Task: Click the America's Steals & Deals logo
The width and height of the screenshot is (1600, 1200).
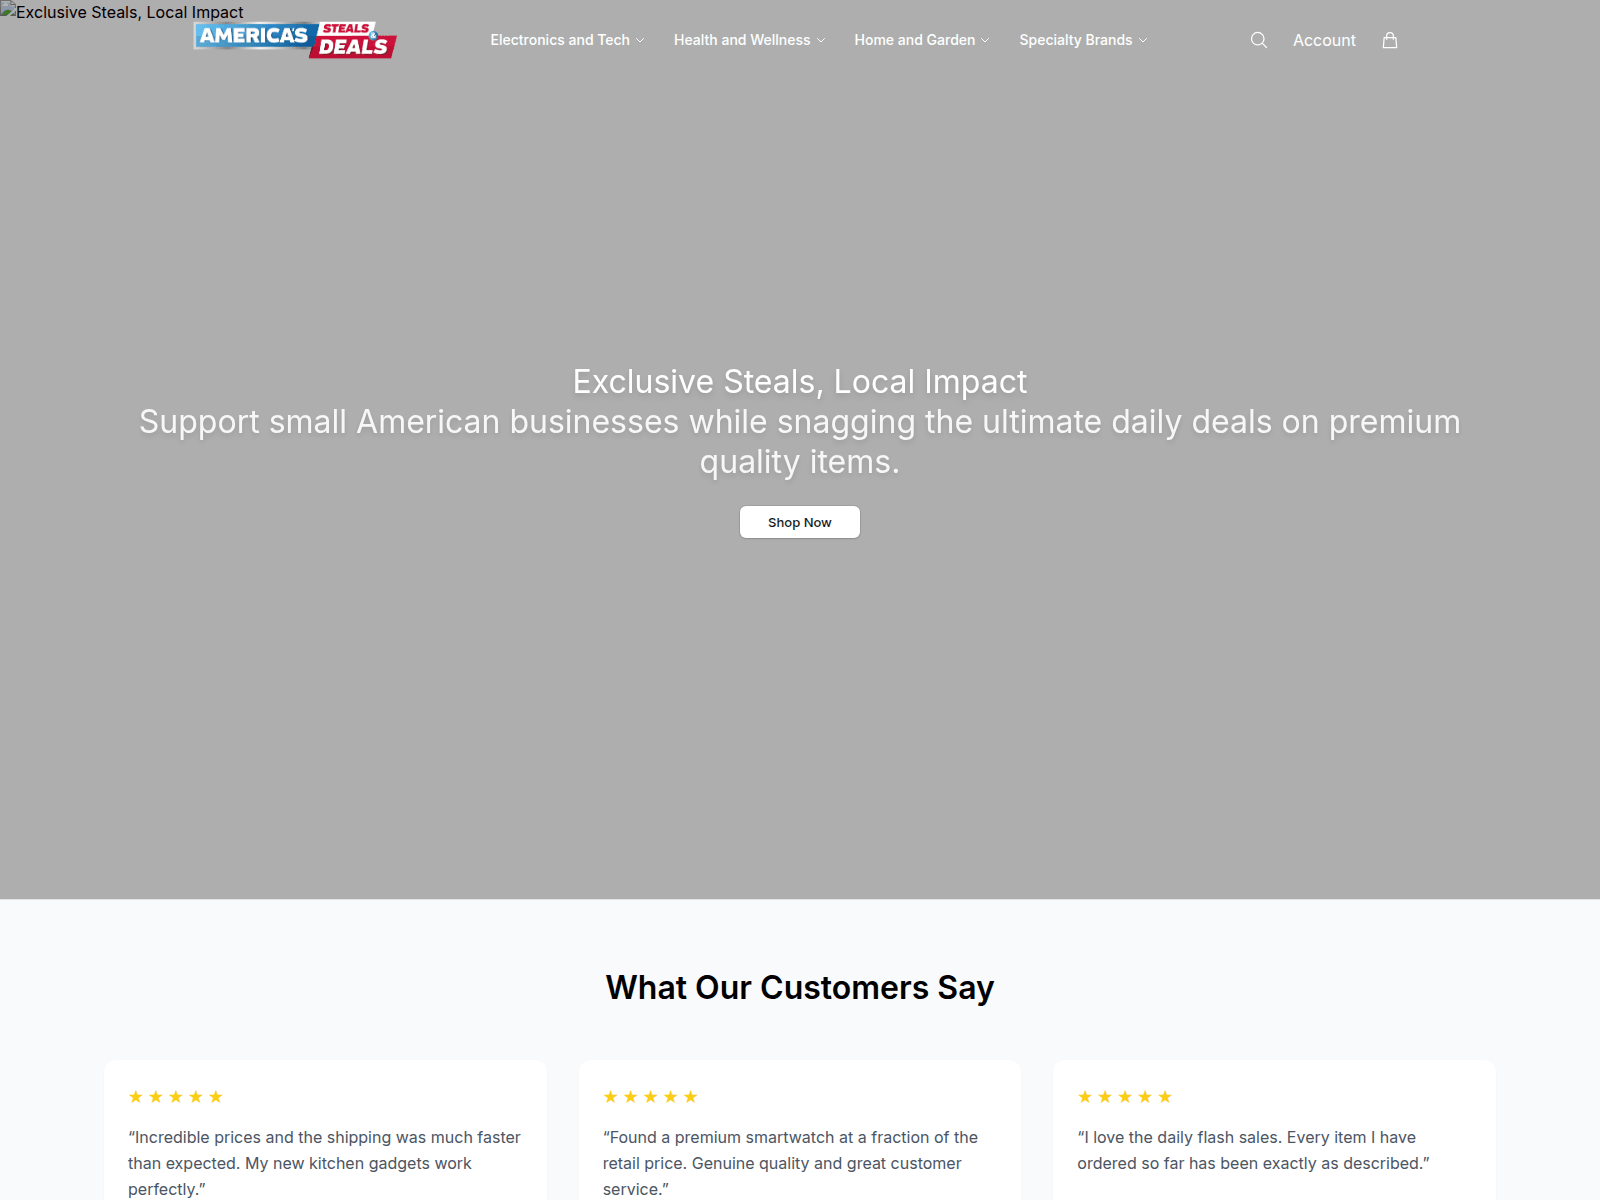Action: [295, 40]
